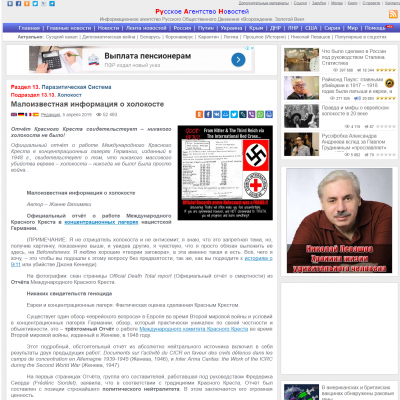400x400 pixels.
Task: Follow the истории о 9/11 hyperlink
Action: pyautogui.click(x=259, y=258)
